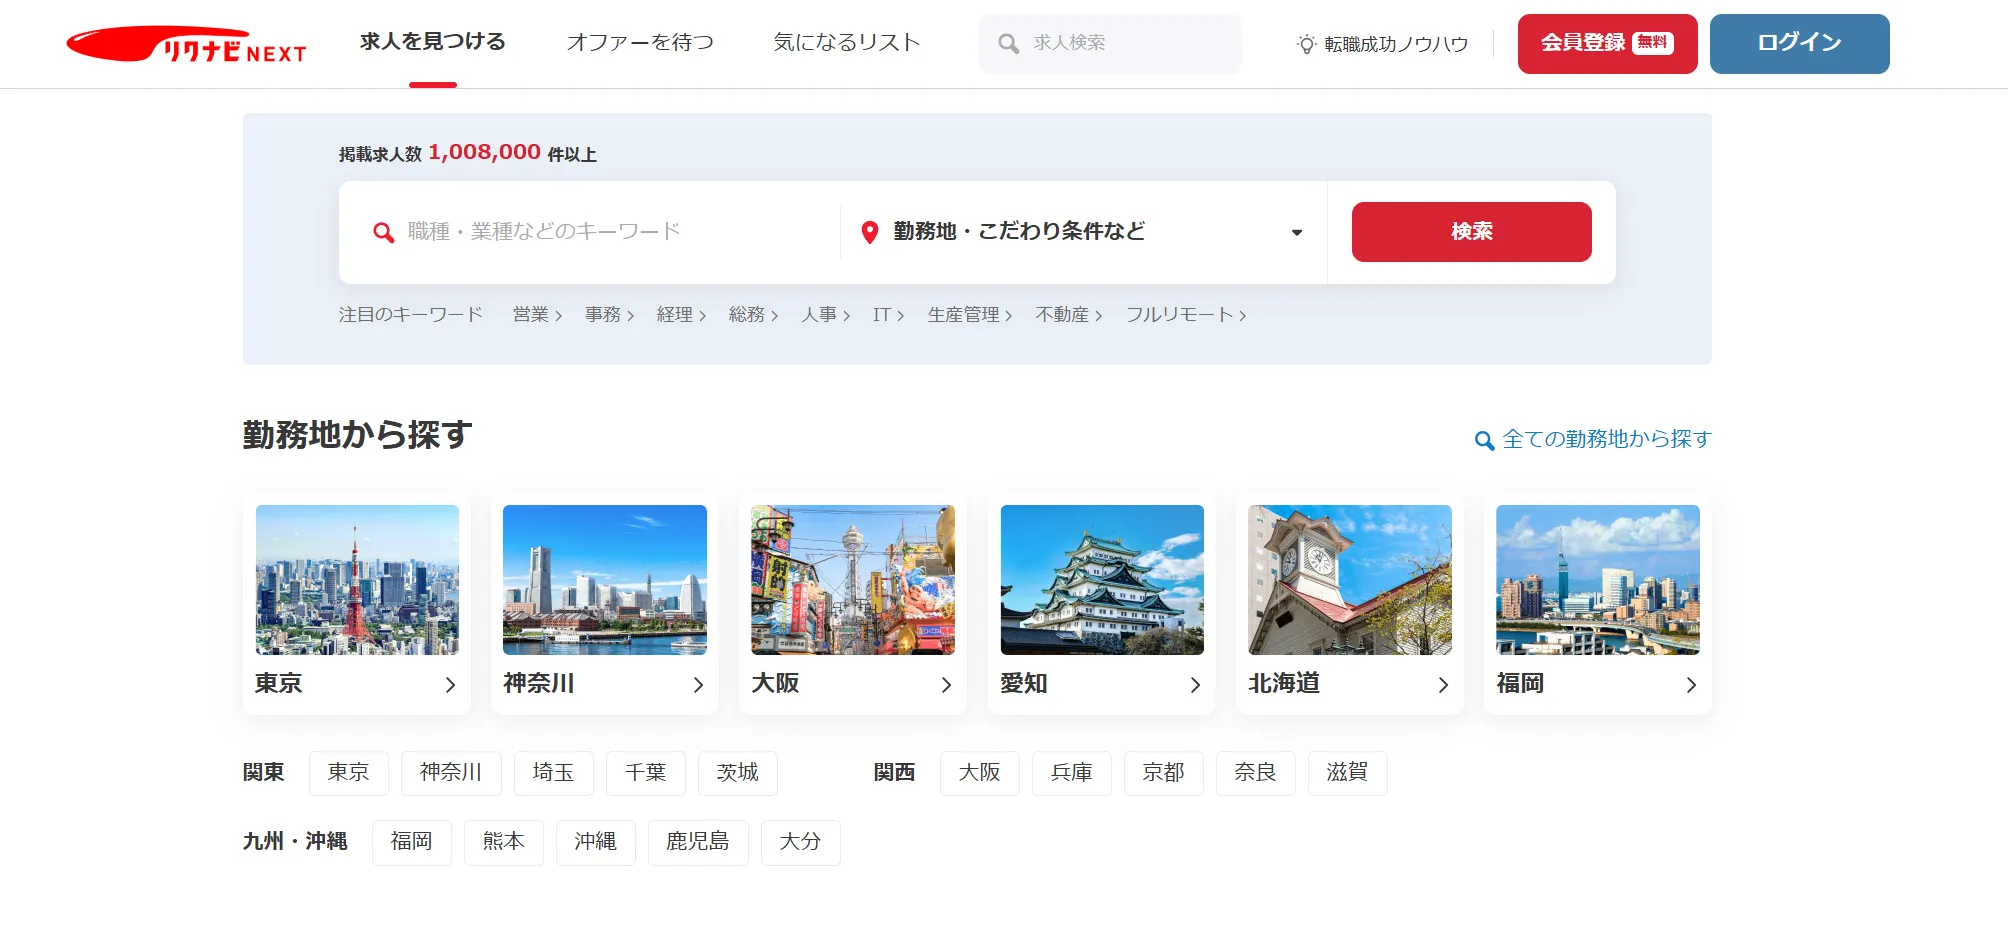This screenshot has width=2008, height=945.
Task: Select the 埼玉 region chip
Action: [554, 773]
